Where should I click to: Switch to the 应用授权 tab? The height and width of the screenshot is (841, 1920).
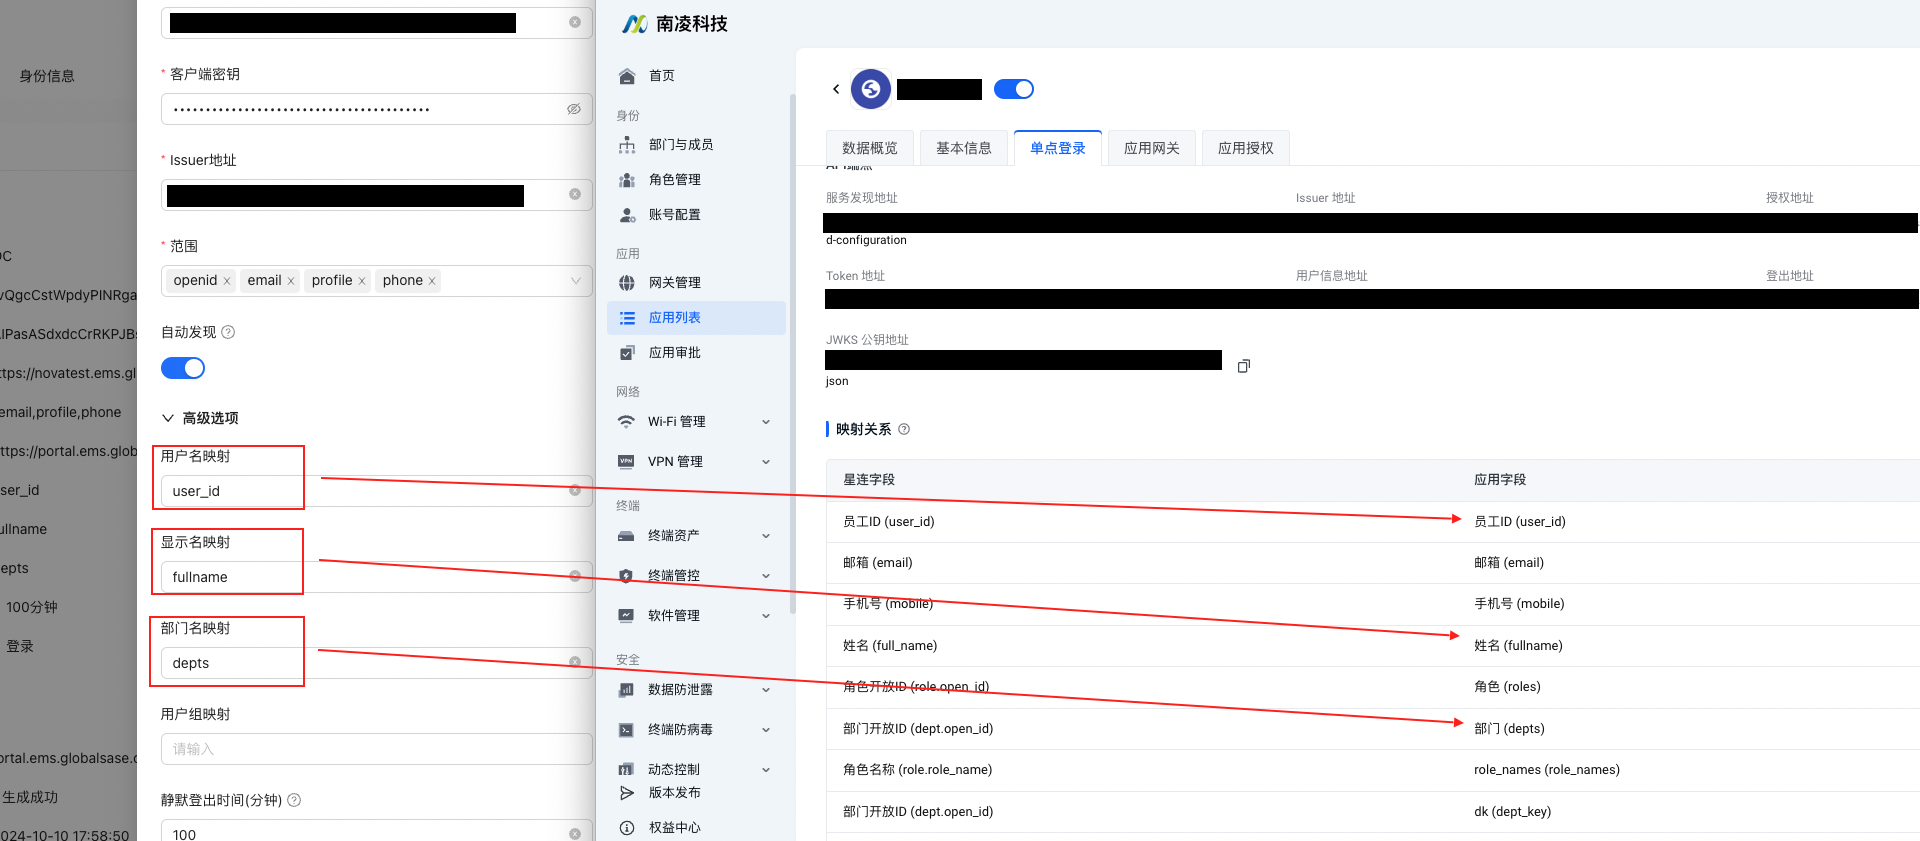click(x=1246, y=148)
